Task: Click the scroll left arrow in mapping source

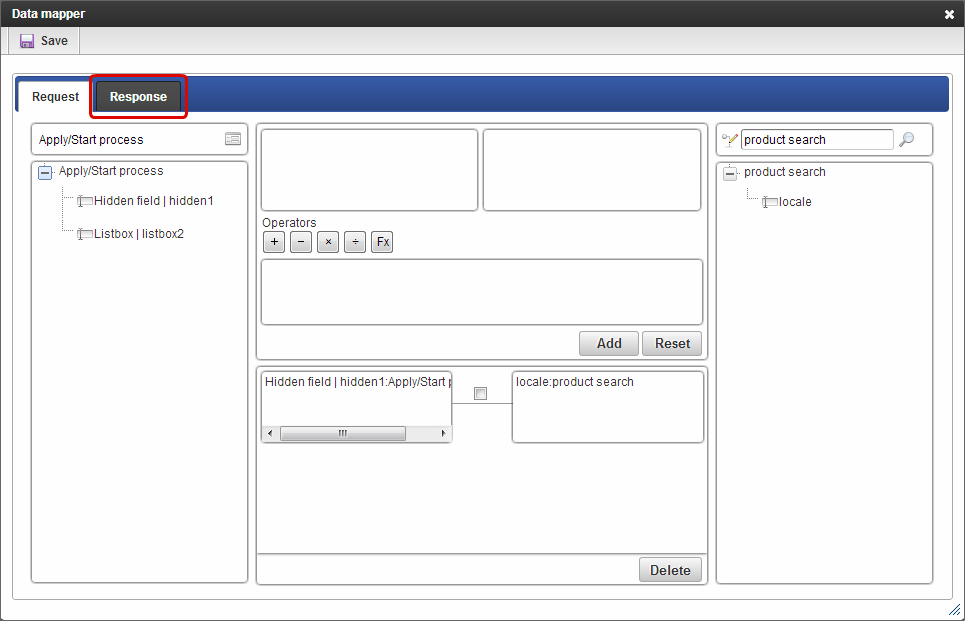Action: tap(270, 433)
